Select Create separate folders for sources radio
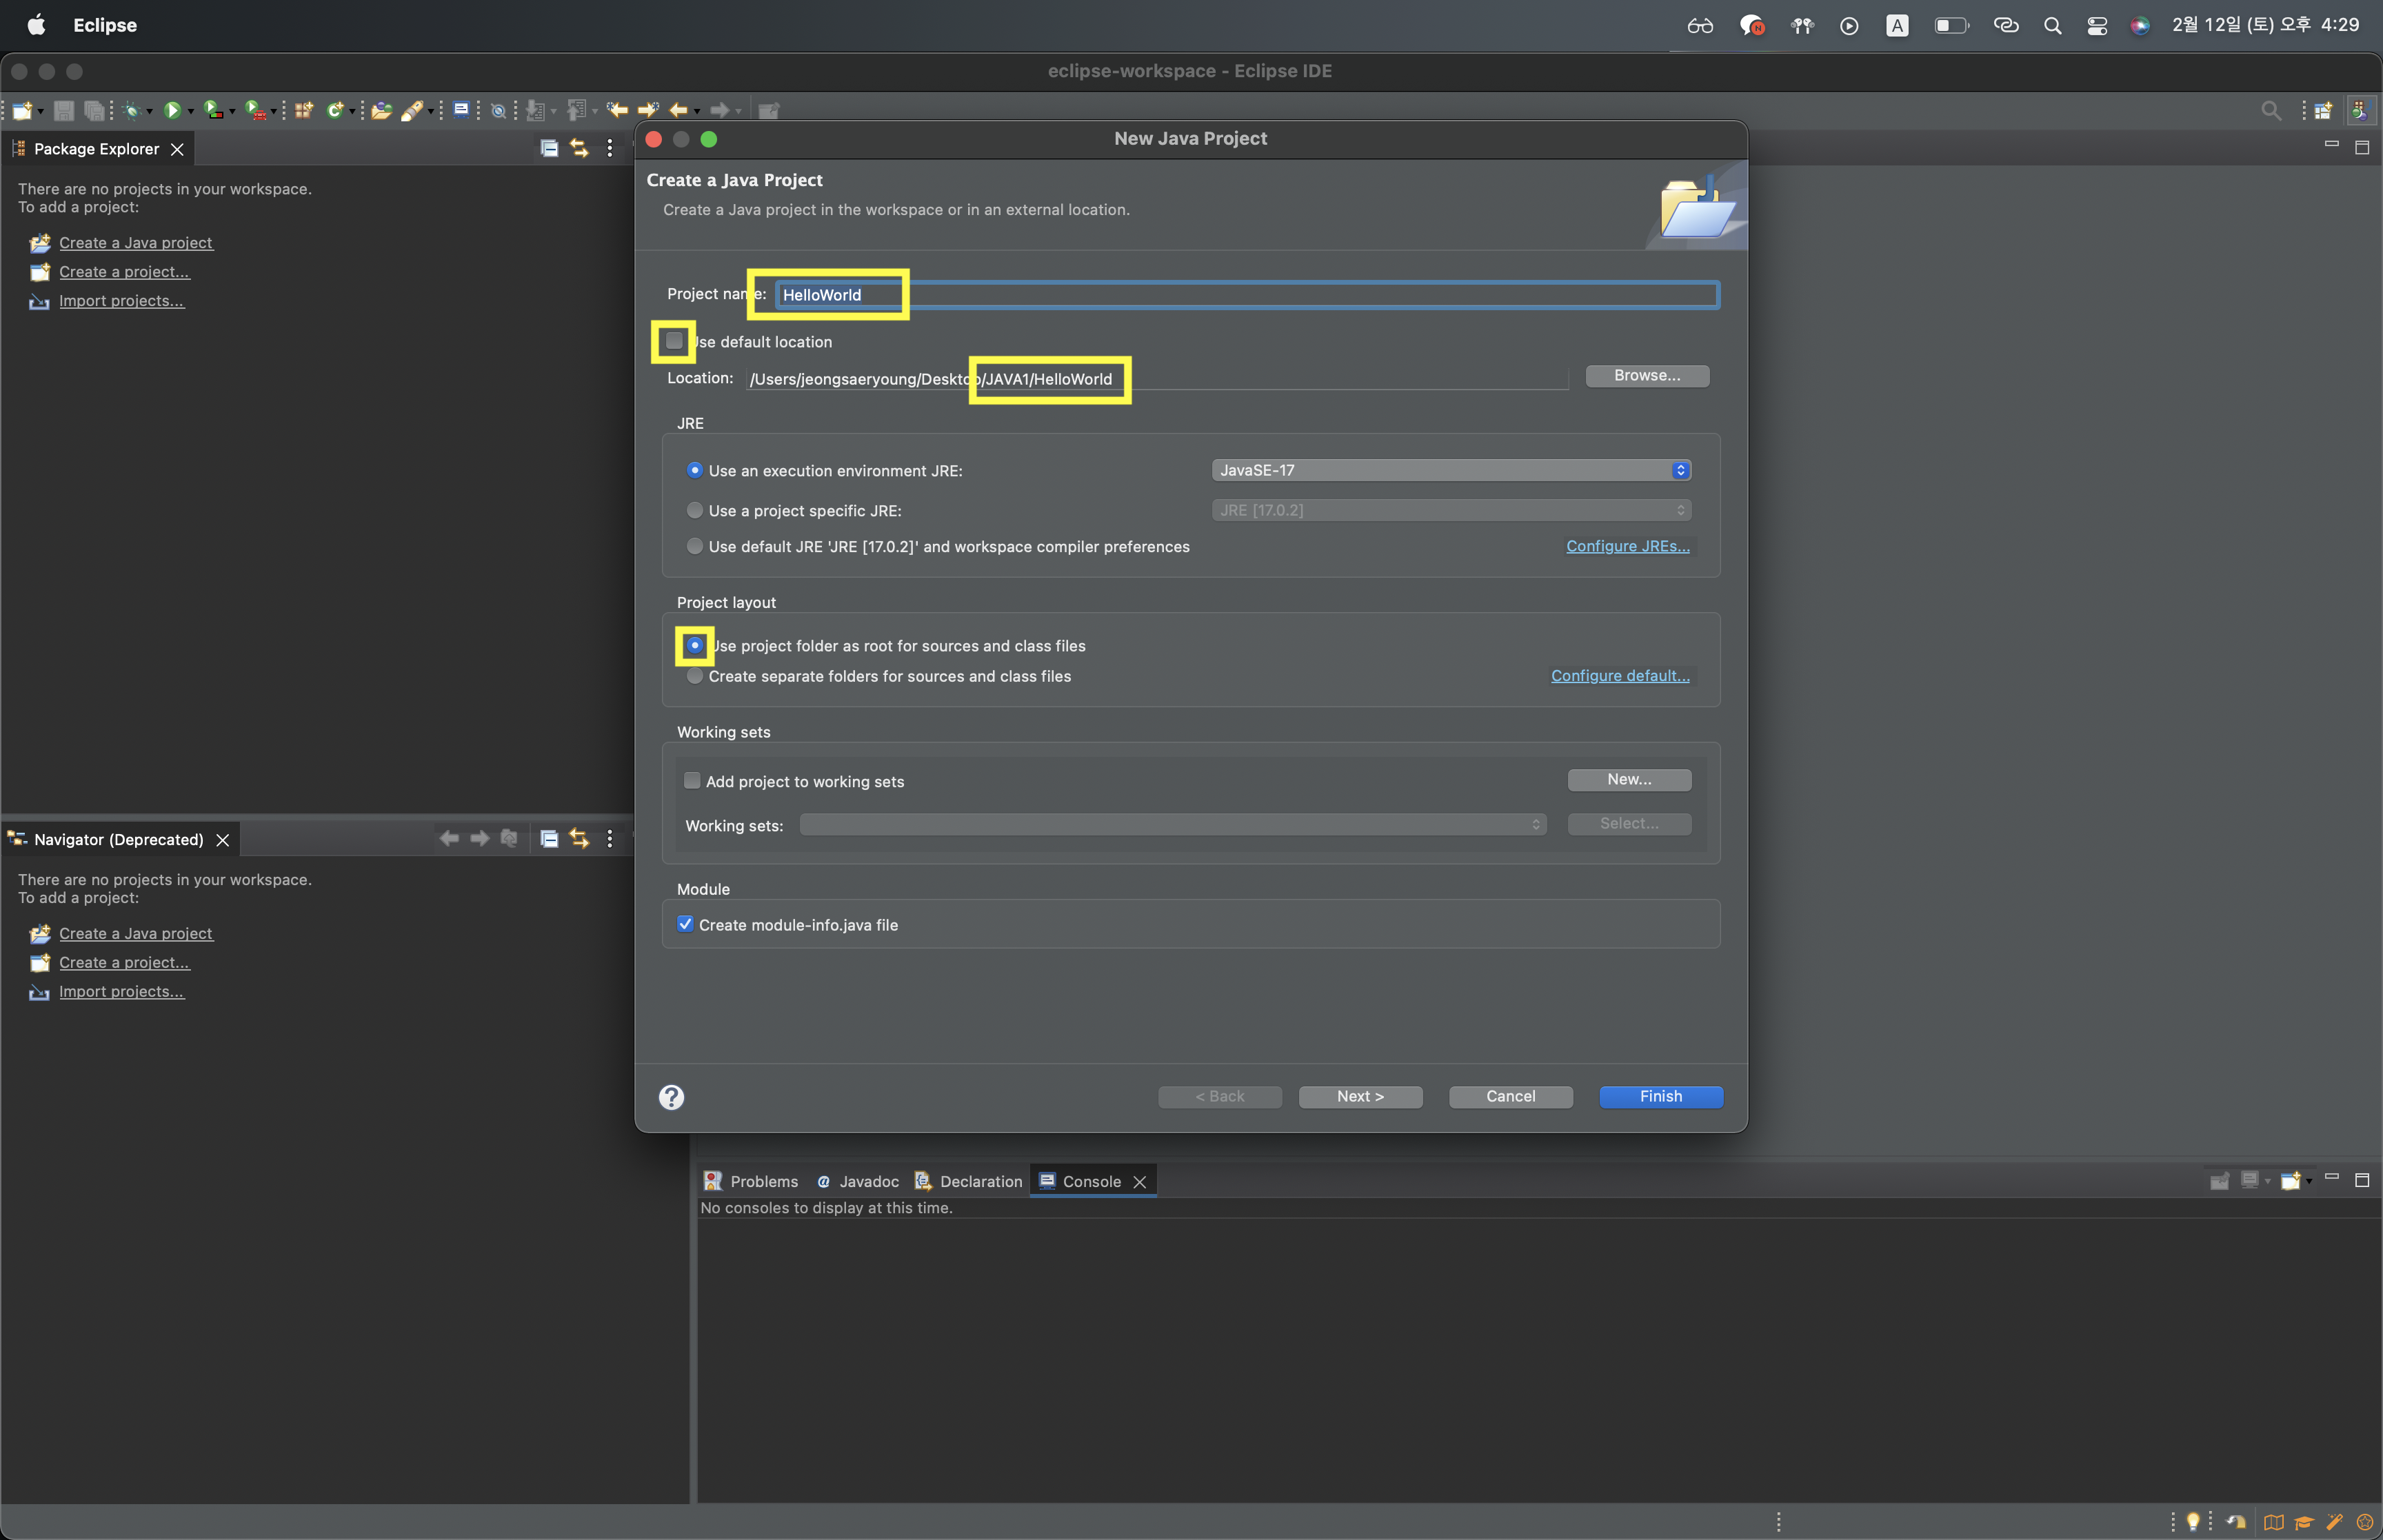This screenshot has height=1540, width=2383. (695, 676)
